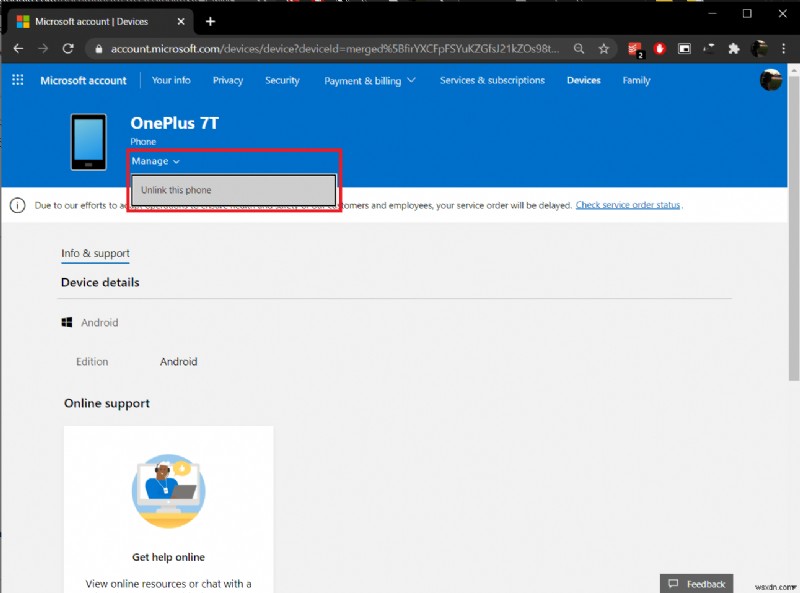This screenshot has width=800, height=593.
Task: Open the Microsoft apps grid launcher
Action: click(x=17, y=80)
